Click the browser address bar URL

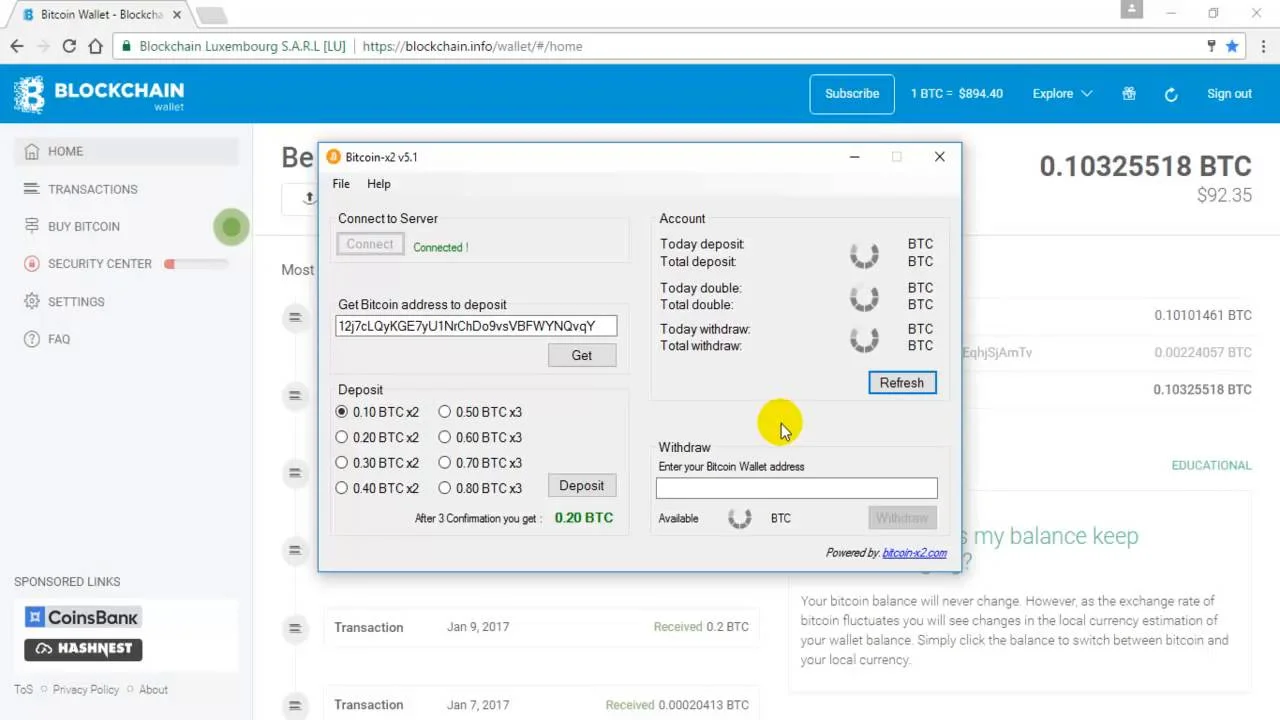[x=472, y=46]
